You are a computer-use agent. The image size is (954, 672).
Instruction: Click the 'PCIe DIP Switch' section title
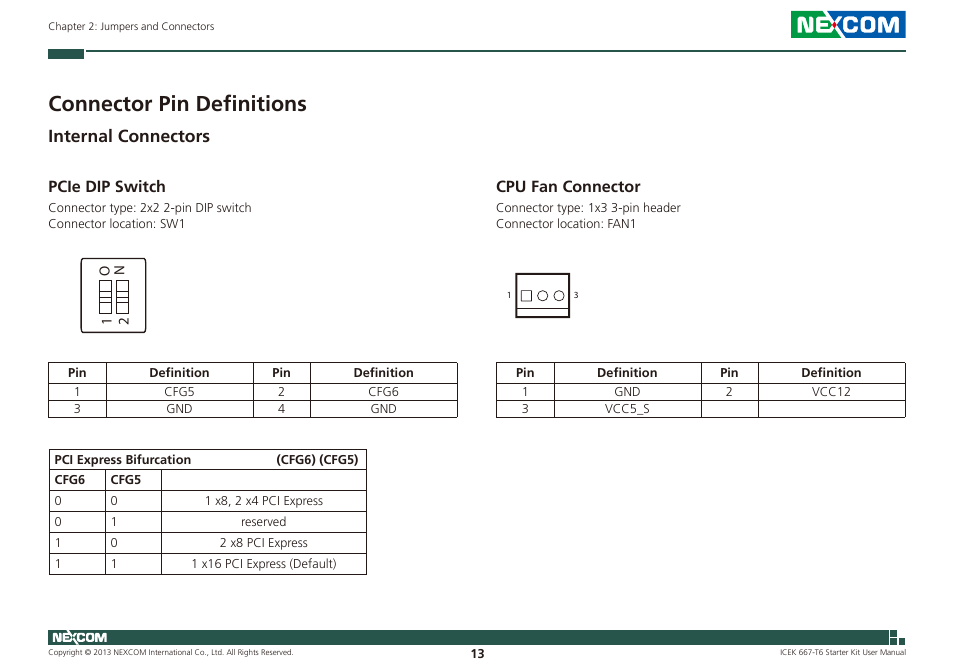click(107, 187)
